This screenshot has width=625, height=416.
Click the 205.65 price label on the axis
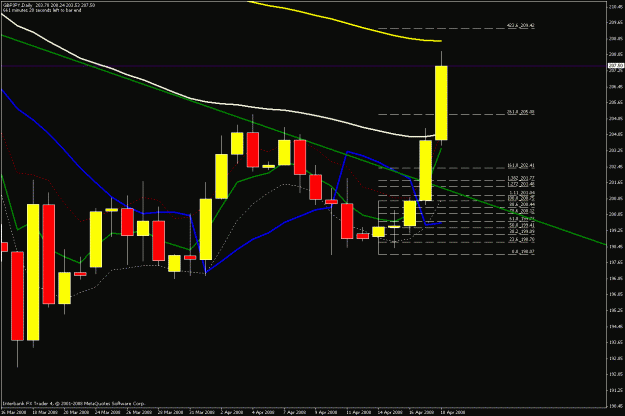(615, 102)
